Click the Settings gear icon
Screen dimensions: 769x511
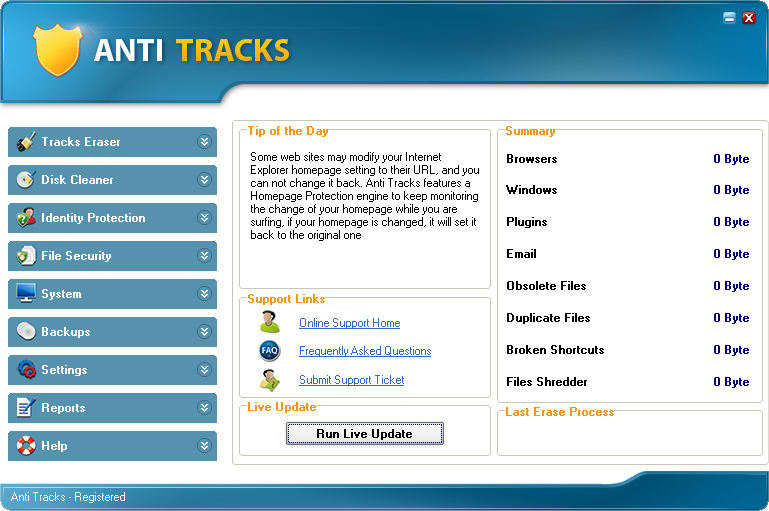pyautogui.click(x=26, y=369)
